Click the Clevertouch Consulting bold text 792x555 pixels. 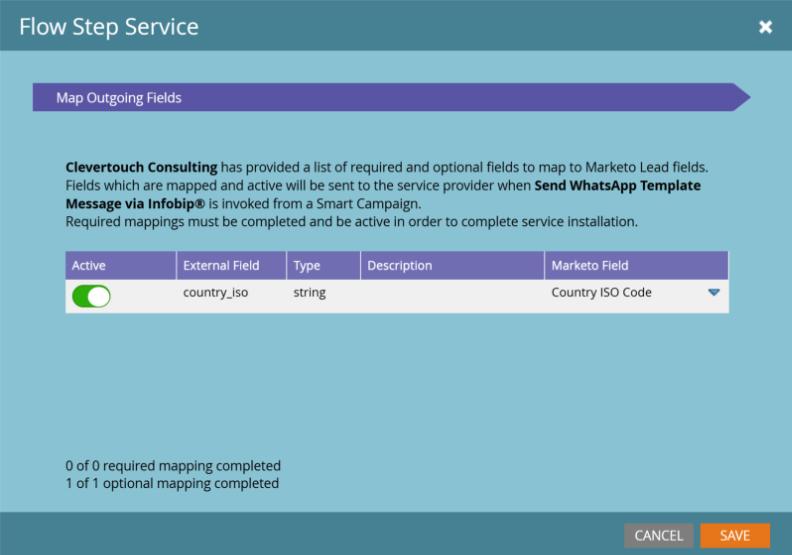pyautogui.click(x=141, y=167)
